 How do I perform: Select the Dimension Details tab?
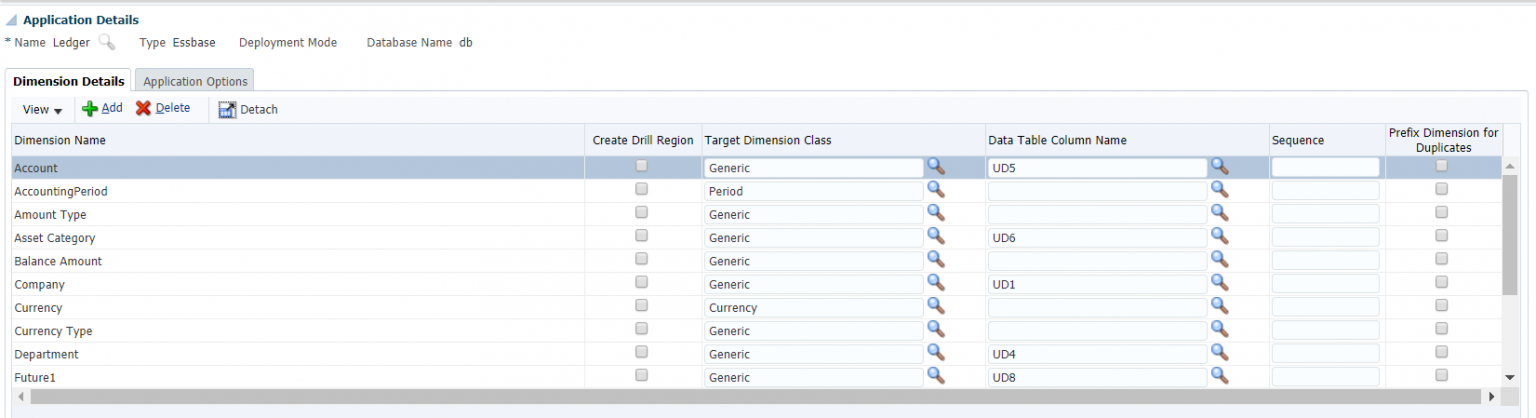click(x=69, y=81)
